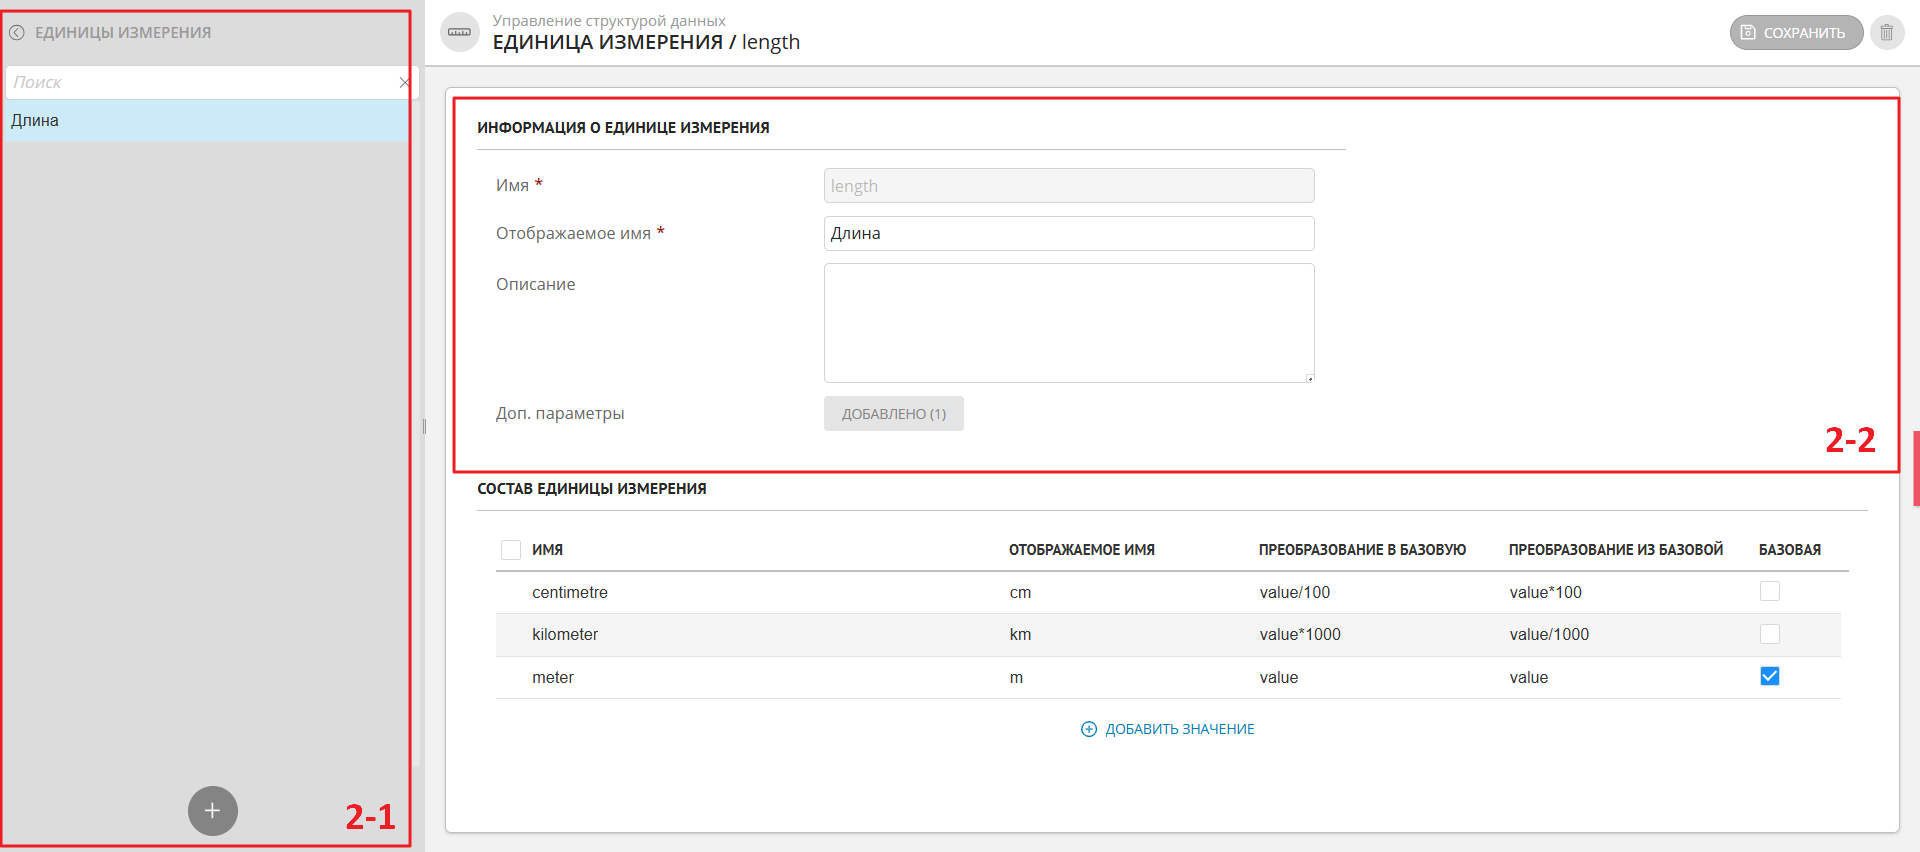Screen dimensions: 1920x852
Task: Click the plus icon by ДОБАВИТЬ ЗНАЧЕНИЕ
Action: point(1089,730)
